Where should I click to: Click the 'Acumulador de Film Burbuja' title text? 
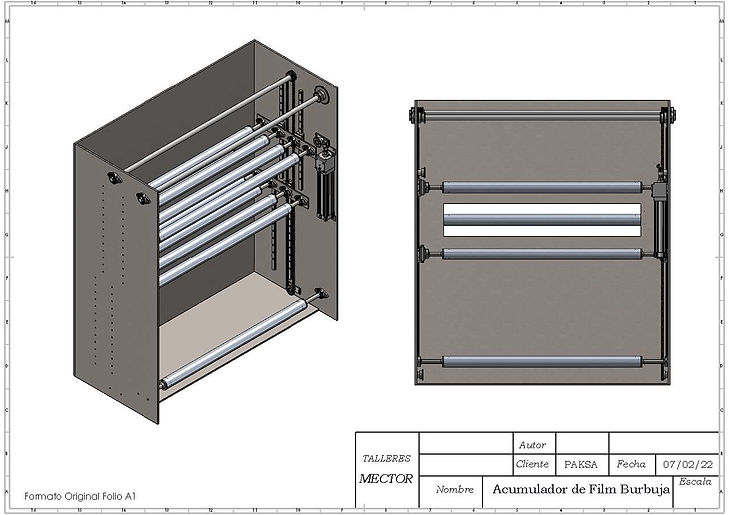[581, 489]
